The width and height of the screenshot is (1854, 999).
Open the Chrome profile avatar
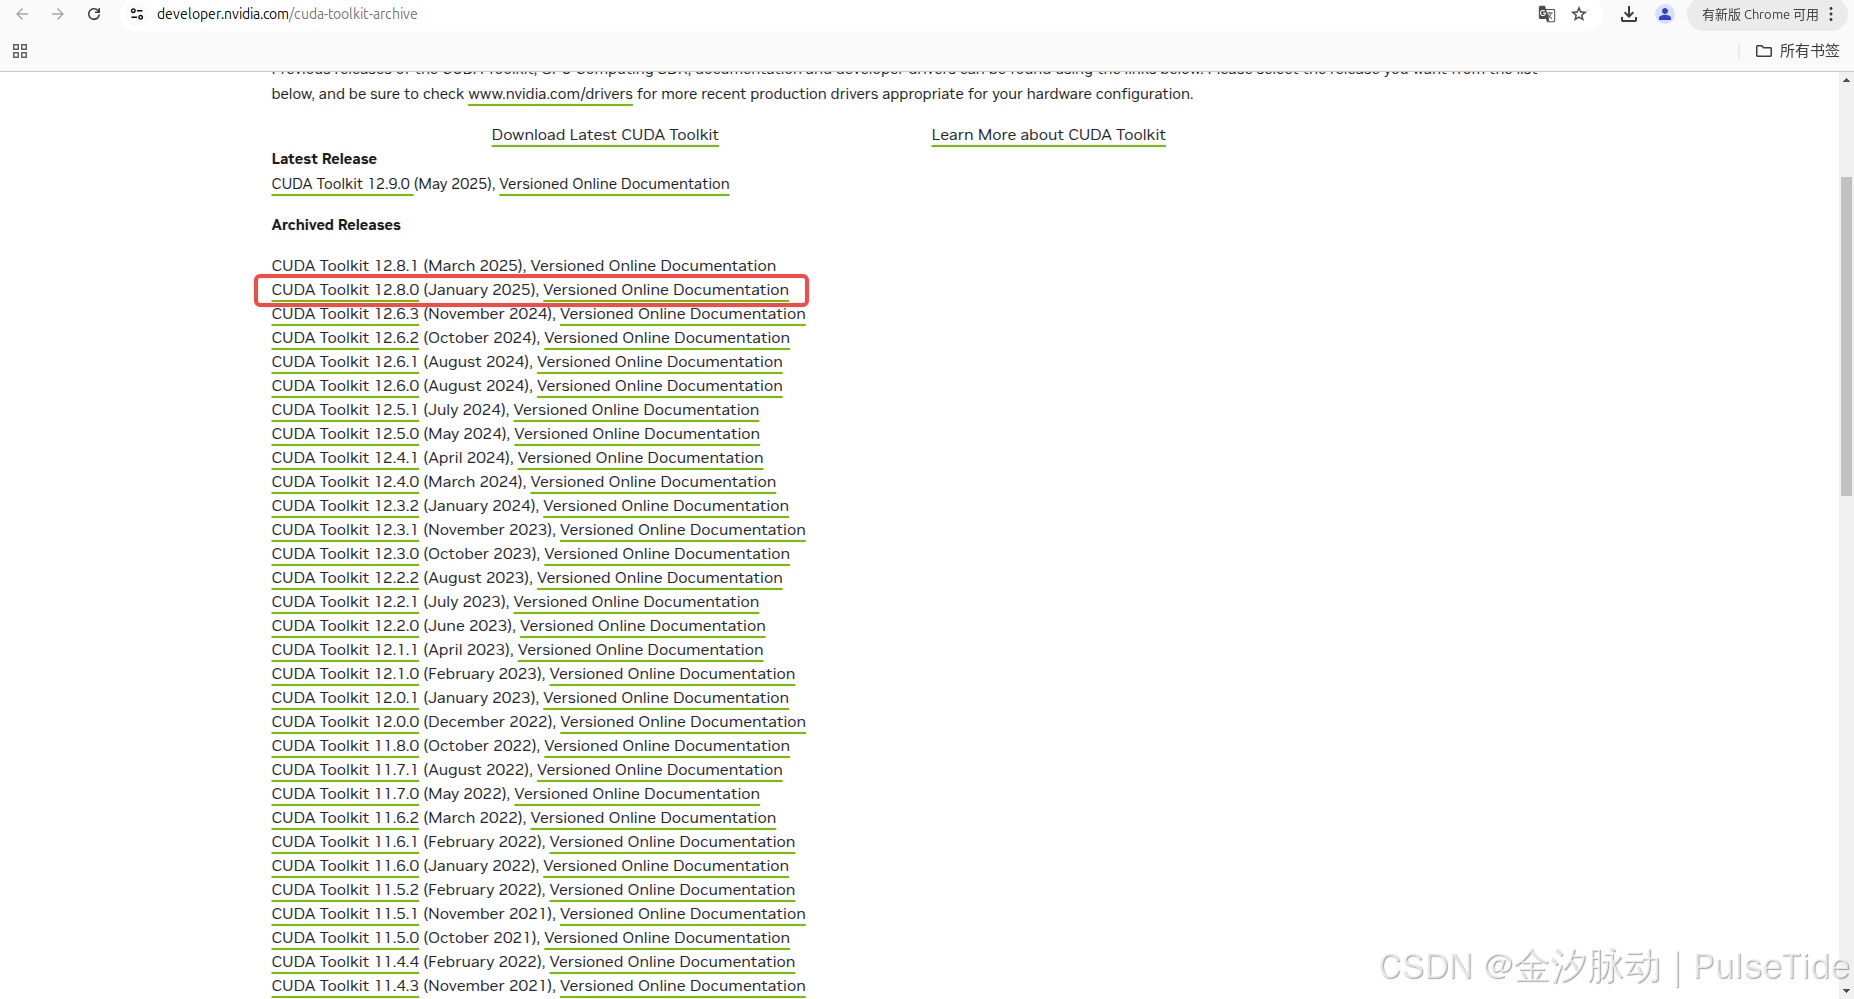(x=1665, y=14)
